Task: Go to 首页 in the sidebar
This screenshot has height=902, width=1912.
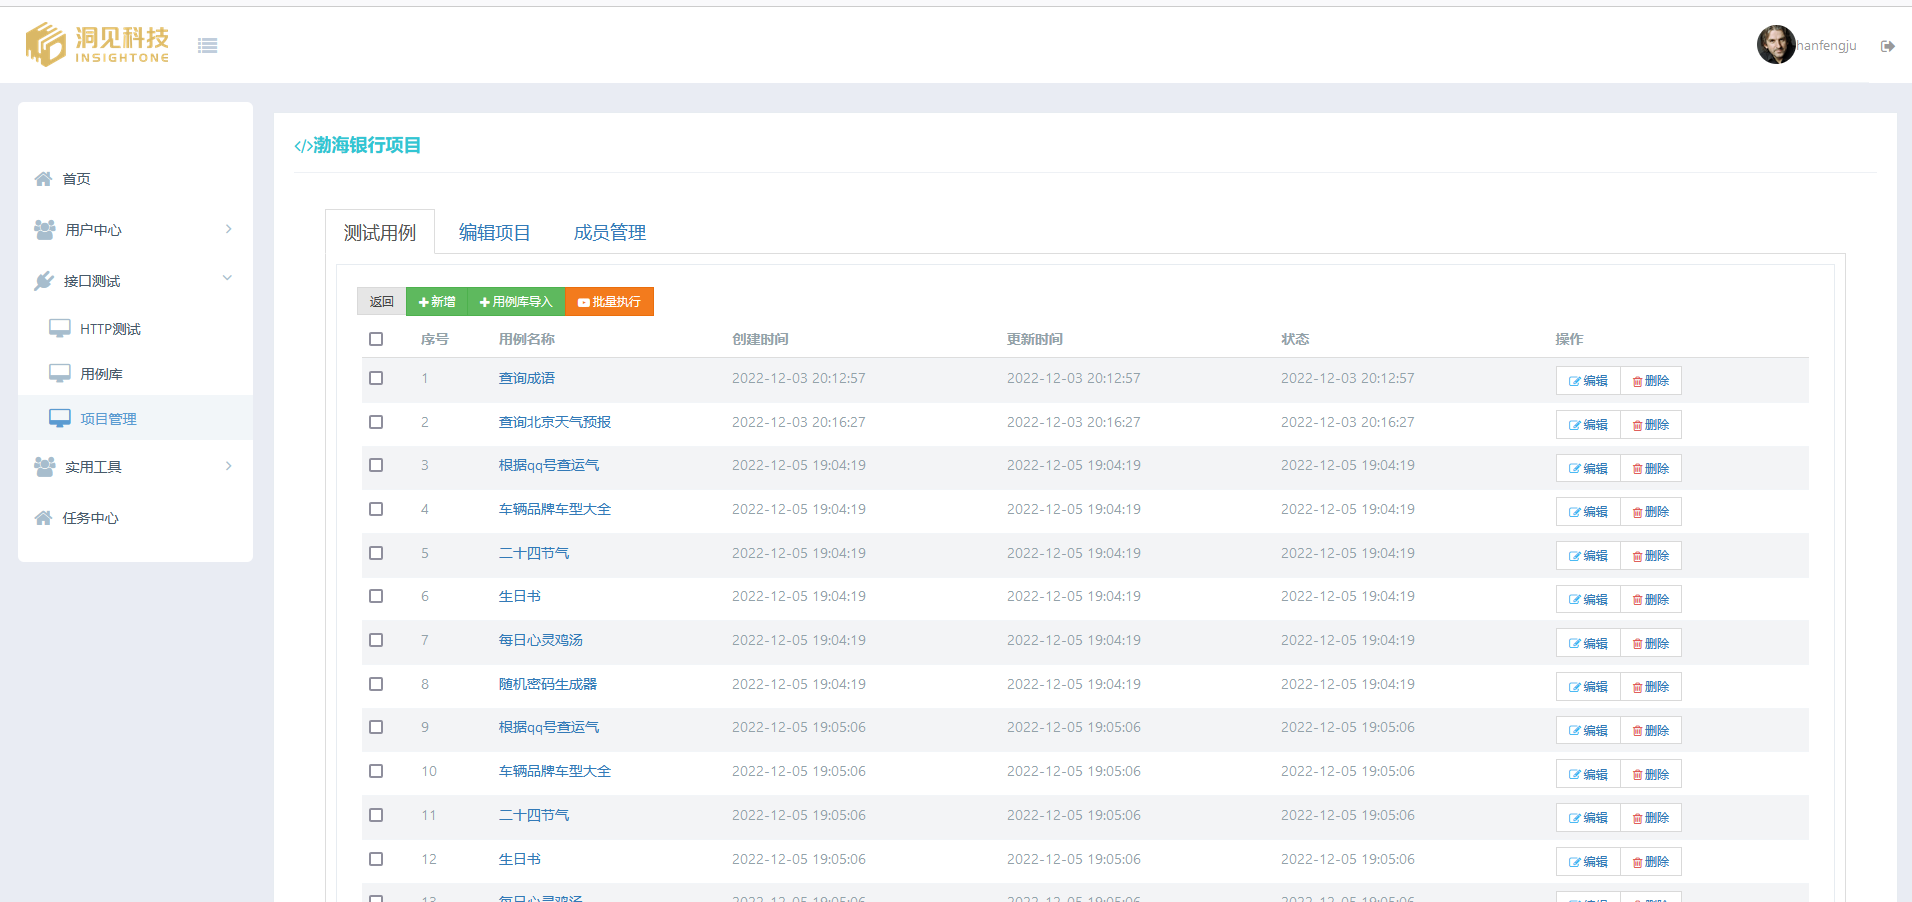Action: 76,179
